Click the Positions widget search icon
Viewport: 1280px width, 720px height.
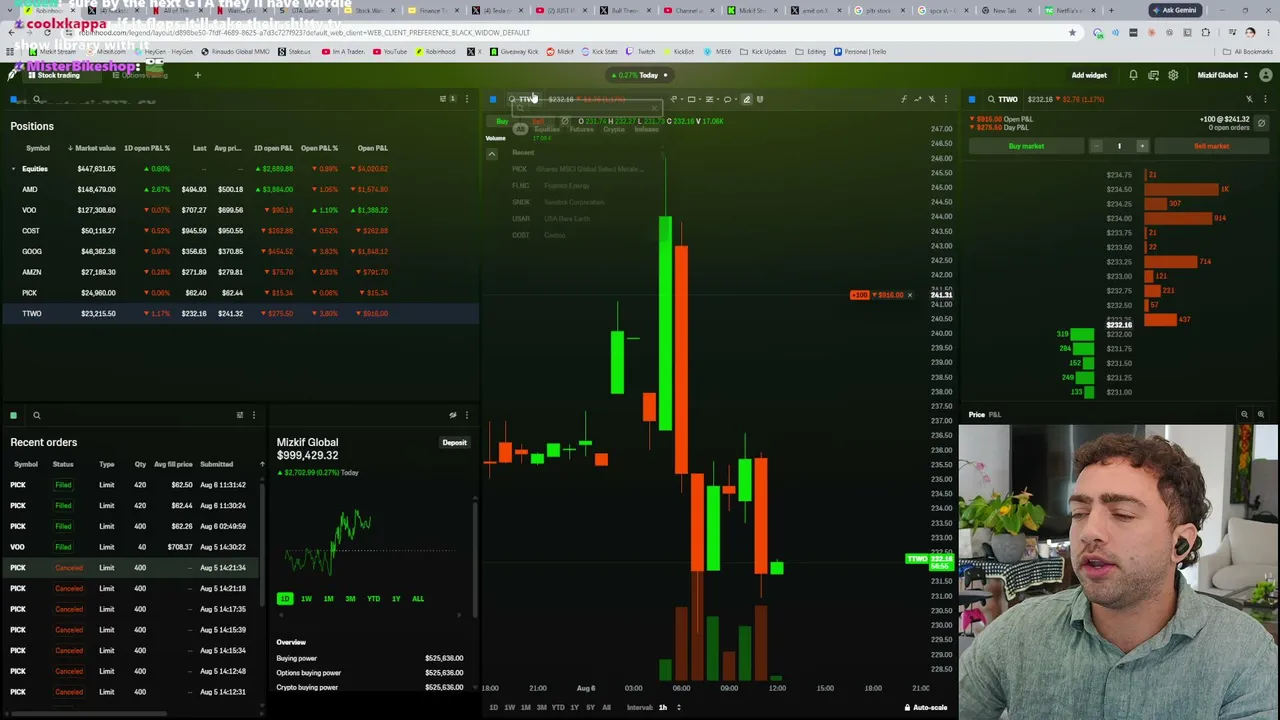click(37, 99)
